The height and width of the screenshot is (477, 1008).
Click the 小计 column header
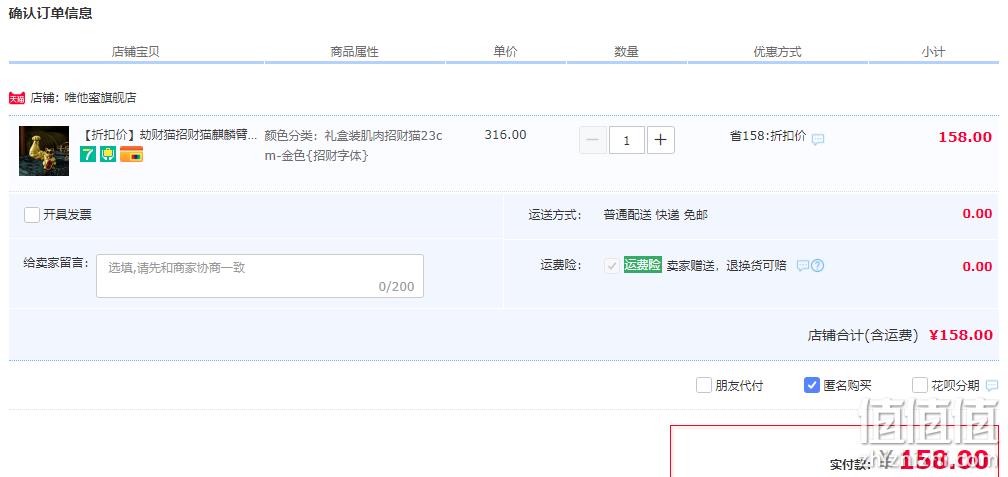933,52
